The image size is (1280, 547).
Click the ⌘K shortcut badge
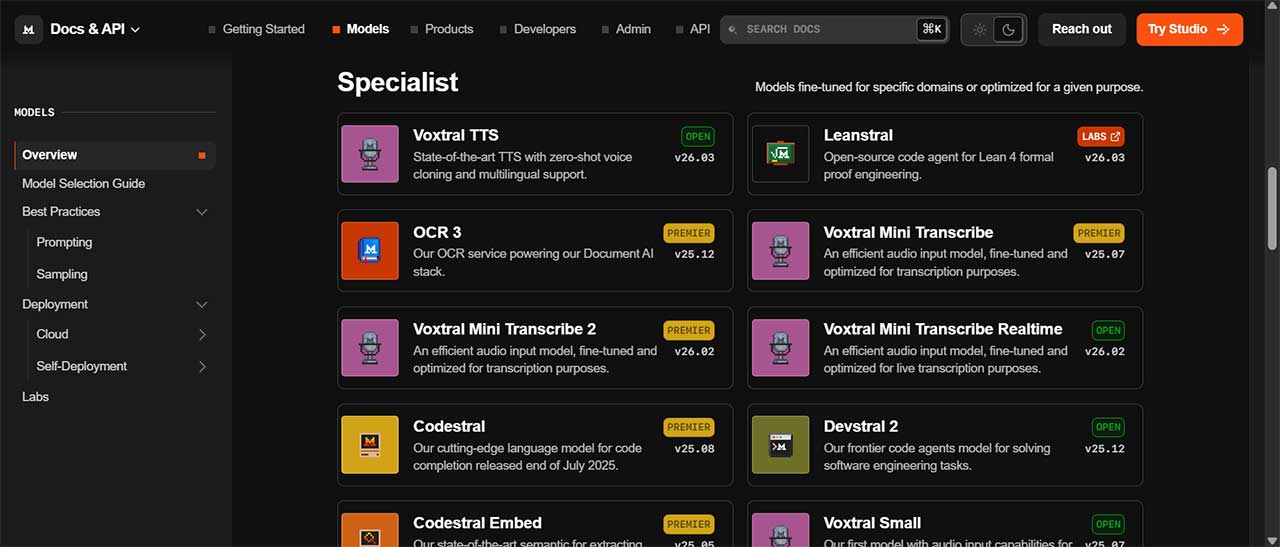coord(932,29)
